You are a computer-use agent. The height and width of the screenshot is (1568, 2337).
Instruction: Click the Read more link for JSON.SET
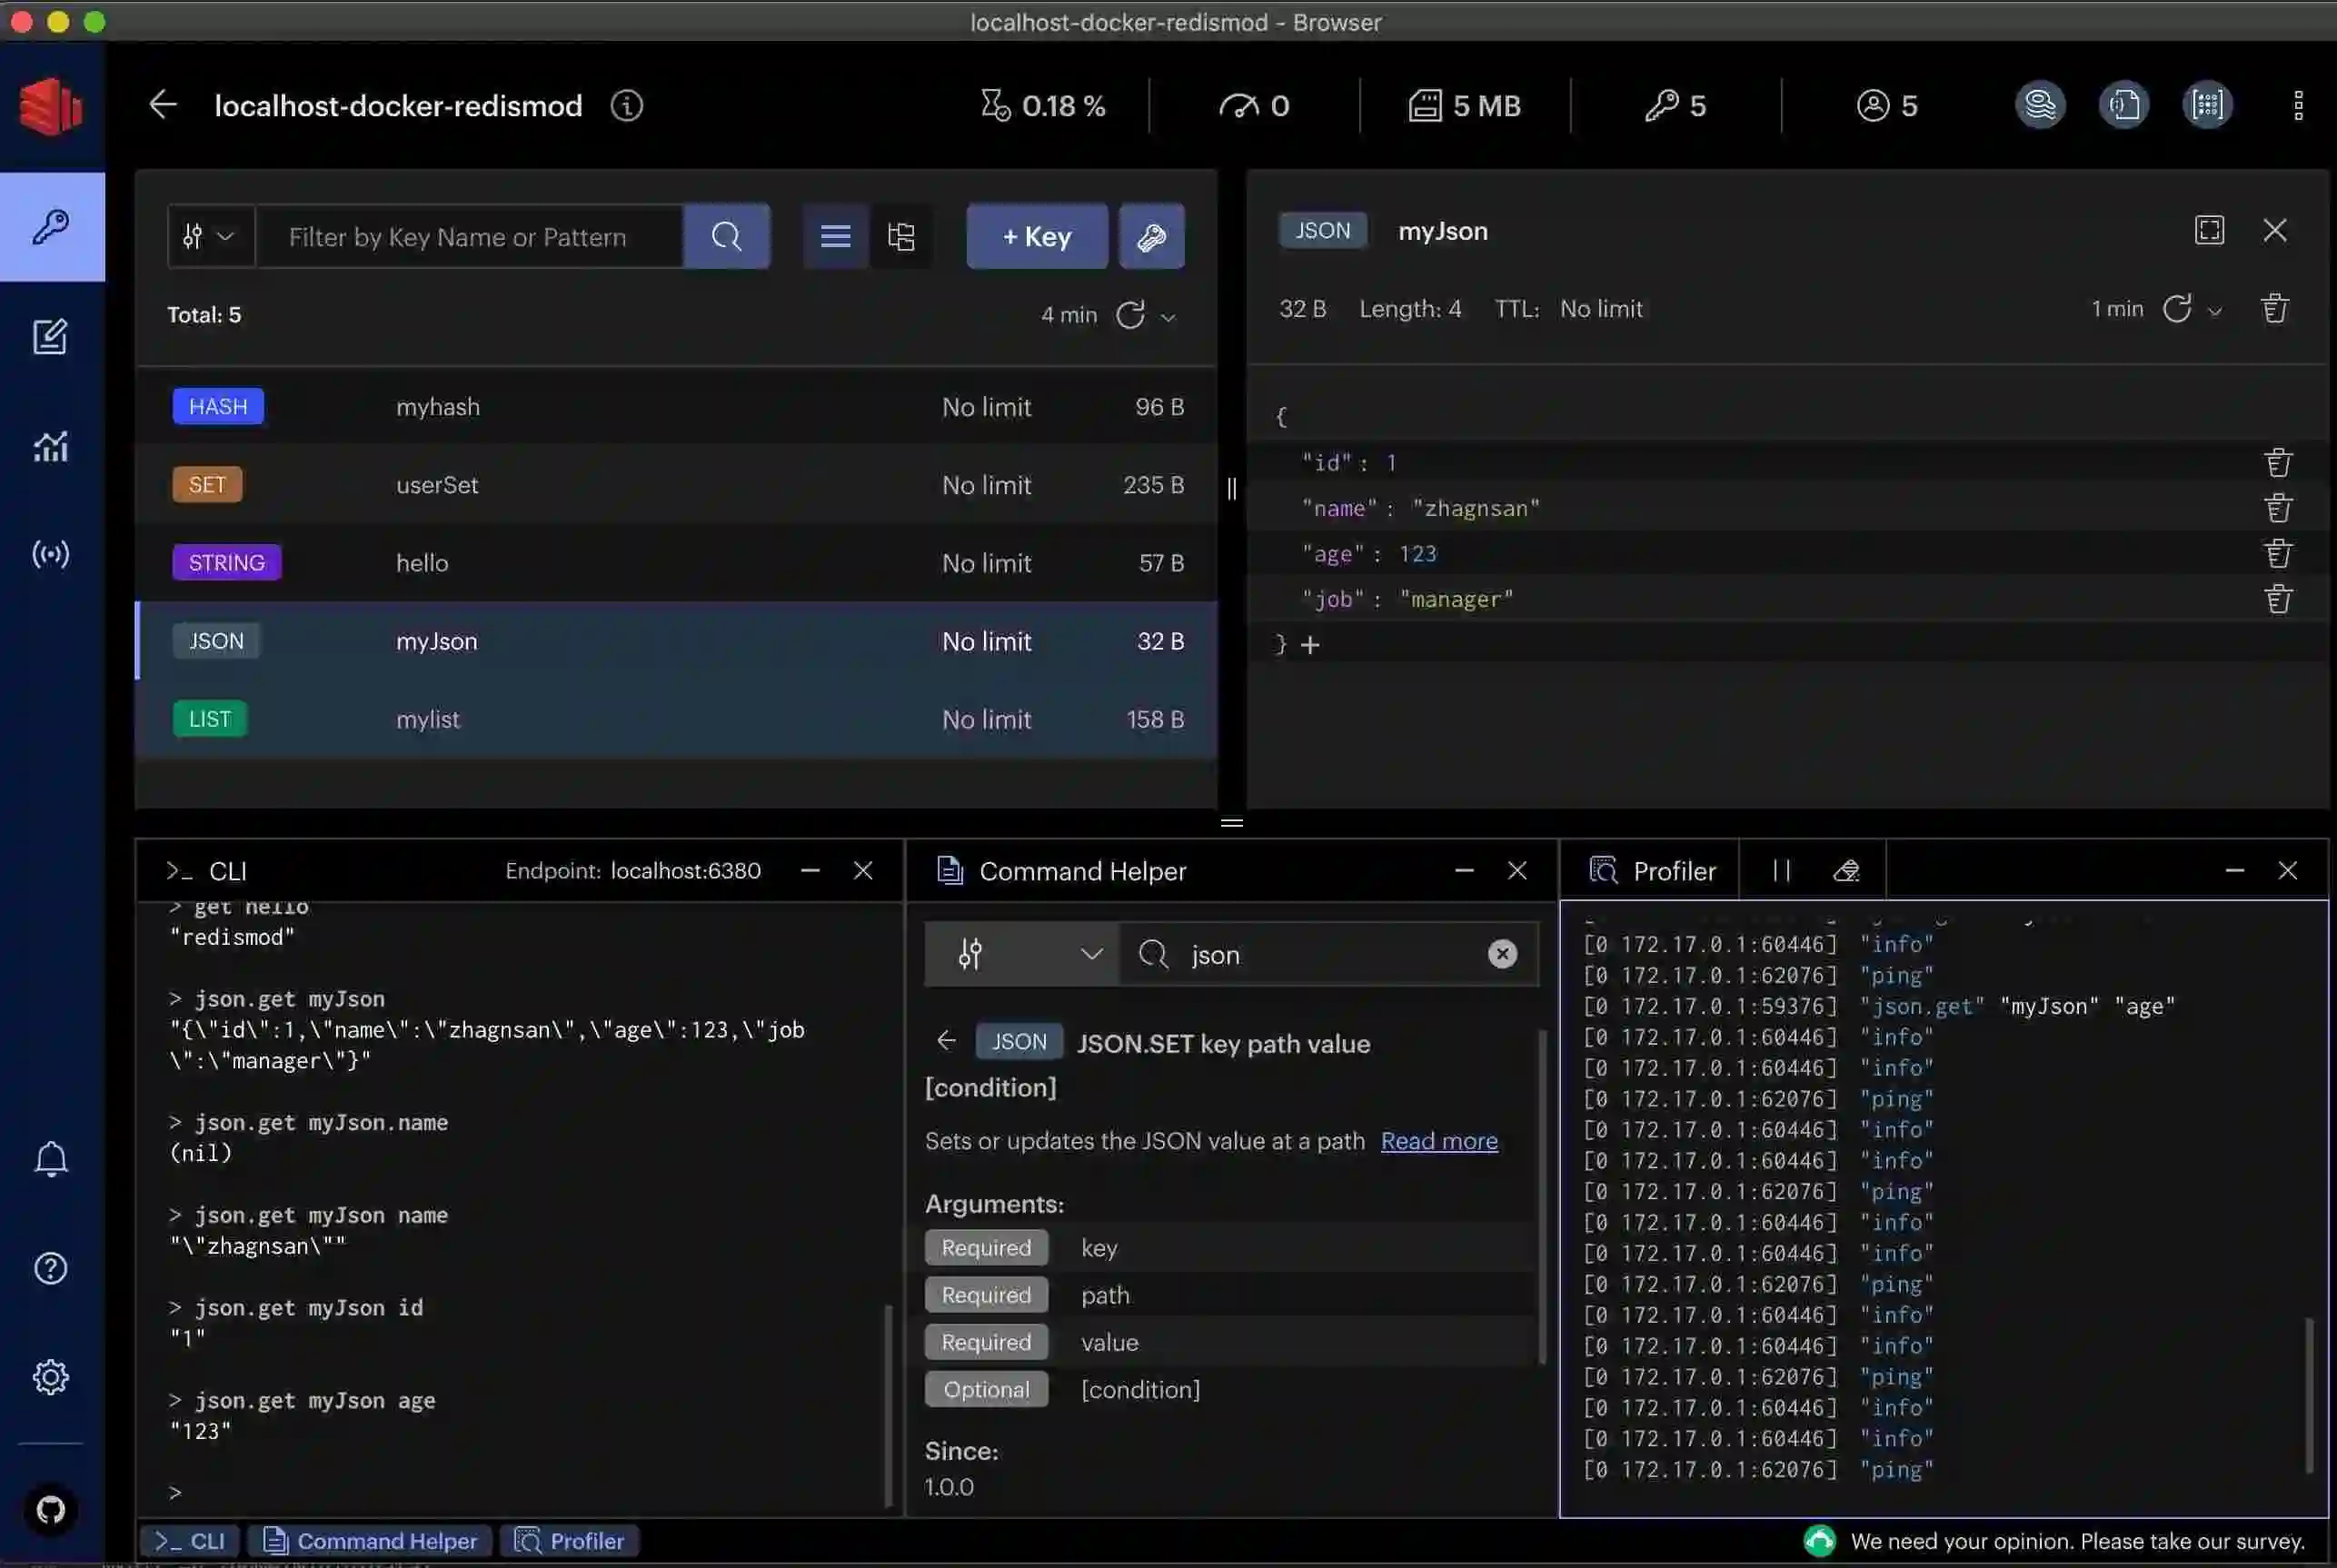coord(1441,1141)
